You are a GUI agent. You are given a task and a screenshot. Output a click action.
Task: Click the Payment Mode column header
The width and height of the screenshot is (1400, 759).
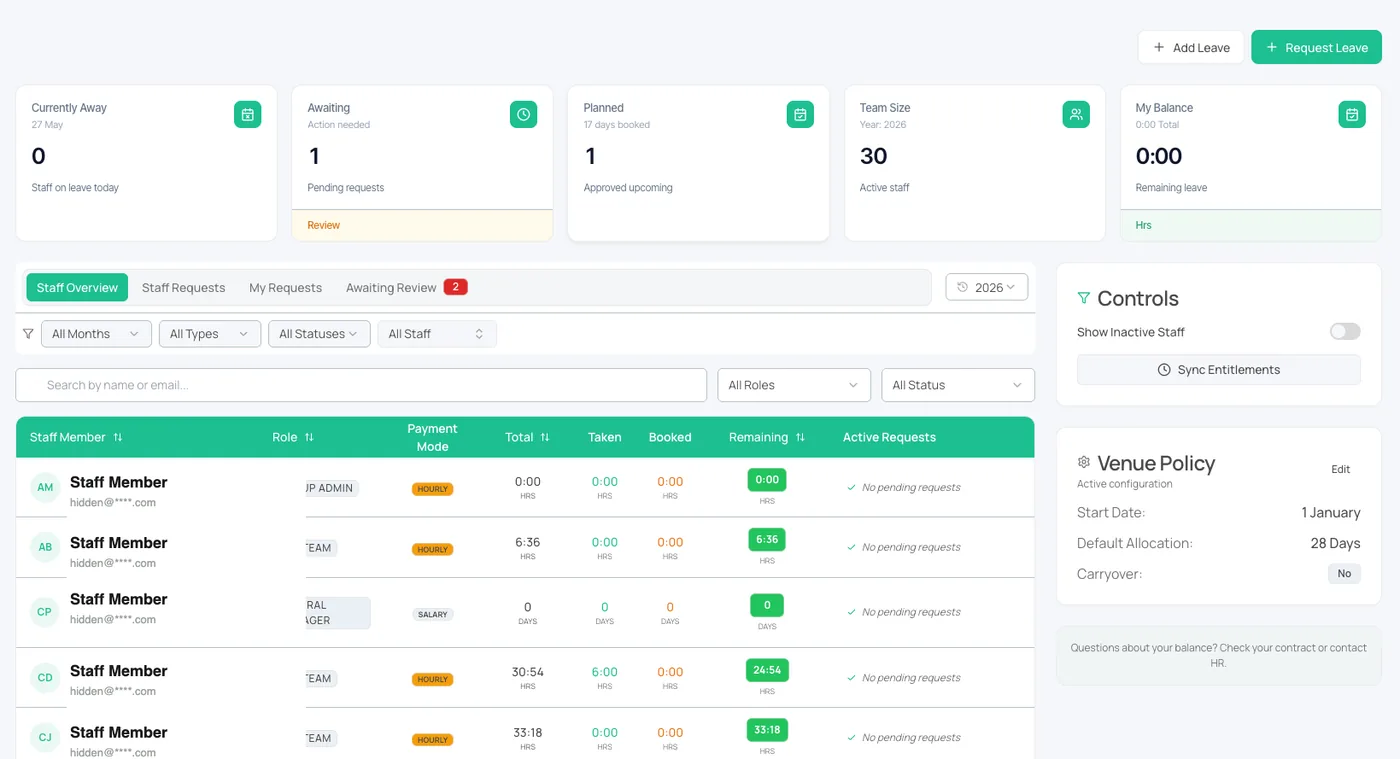point(432,437)
